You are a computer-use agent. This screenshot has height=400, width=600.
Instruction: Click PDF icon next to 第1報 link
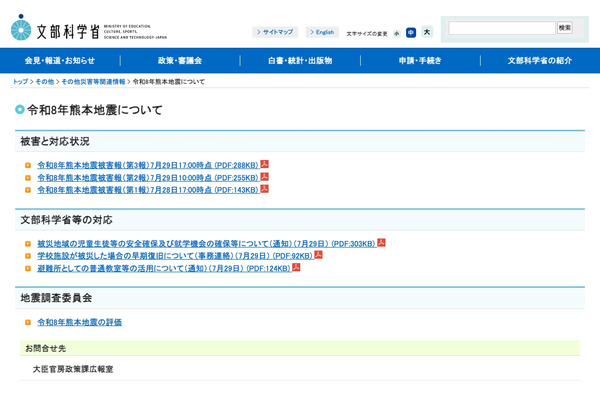point(264,189)
